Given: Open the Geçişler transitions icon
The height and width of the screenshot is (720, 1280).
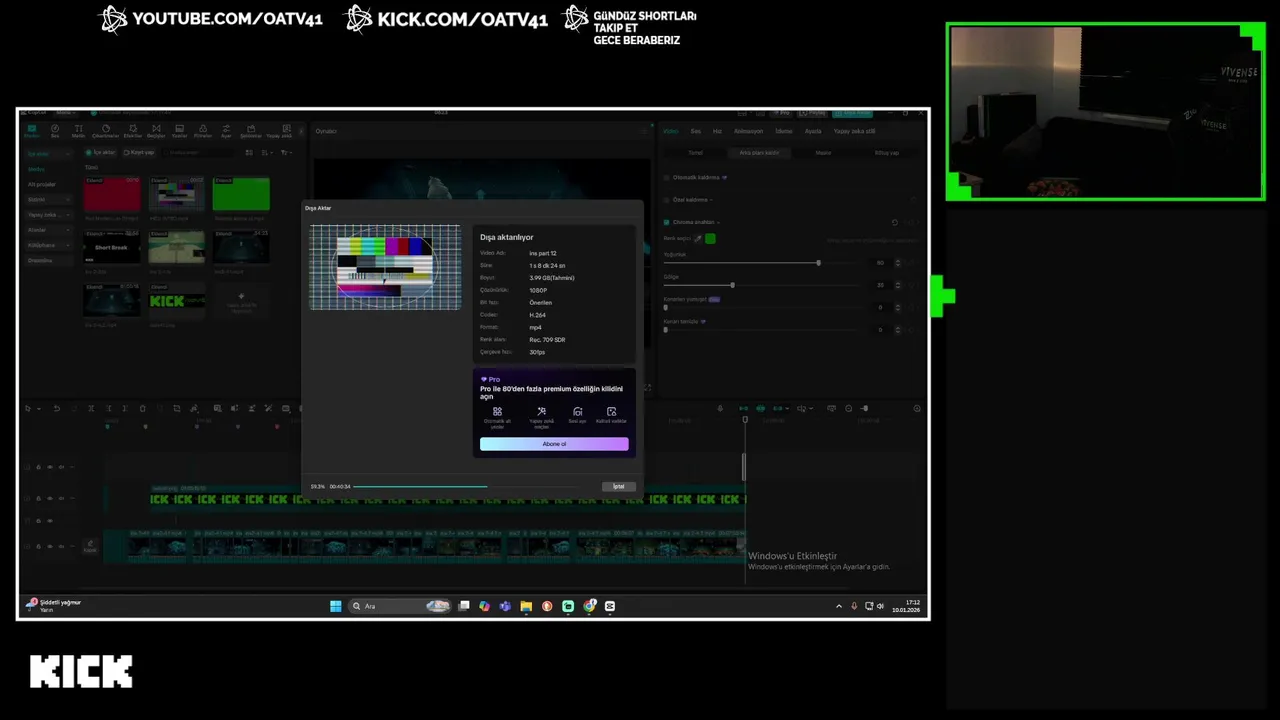Looking at the screenshot, I should tap(156, 131).
